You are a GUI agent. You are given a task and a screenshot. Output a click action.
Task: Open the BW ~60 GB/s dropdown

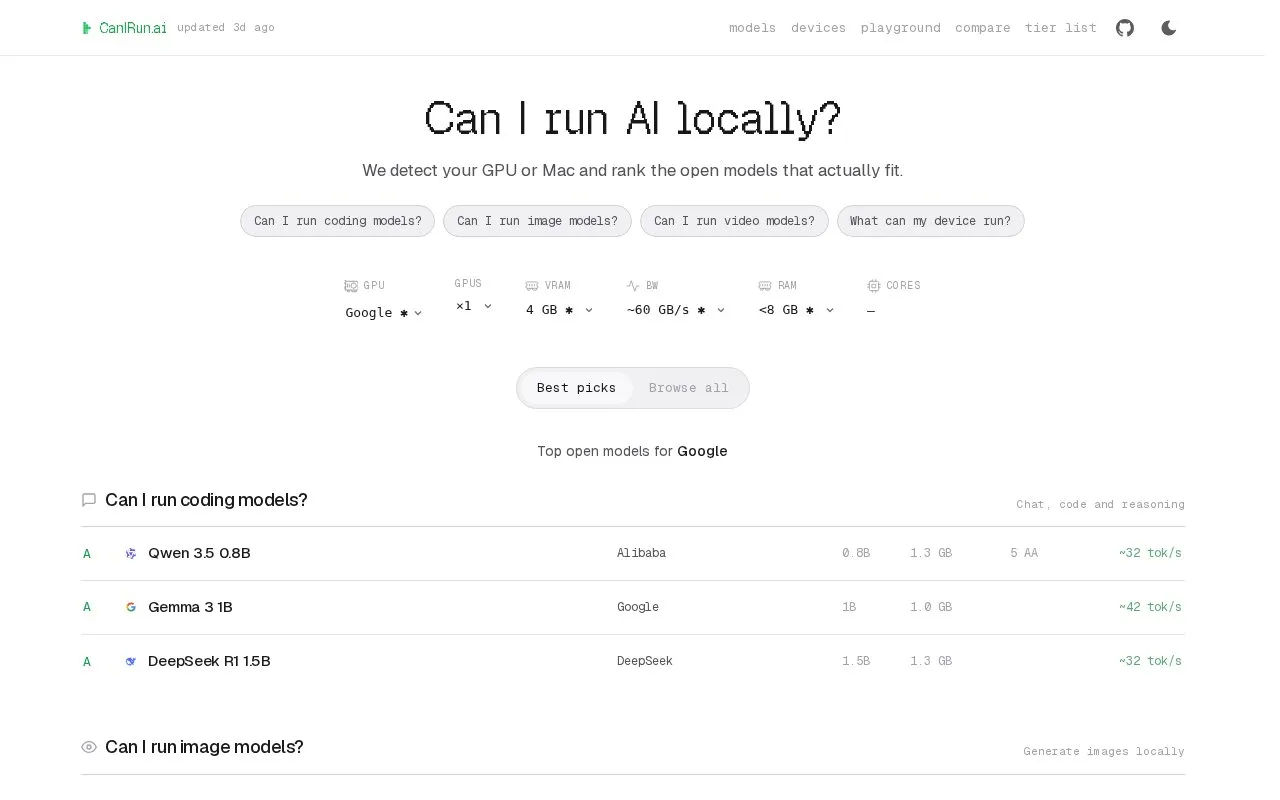coord(676,310)
